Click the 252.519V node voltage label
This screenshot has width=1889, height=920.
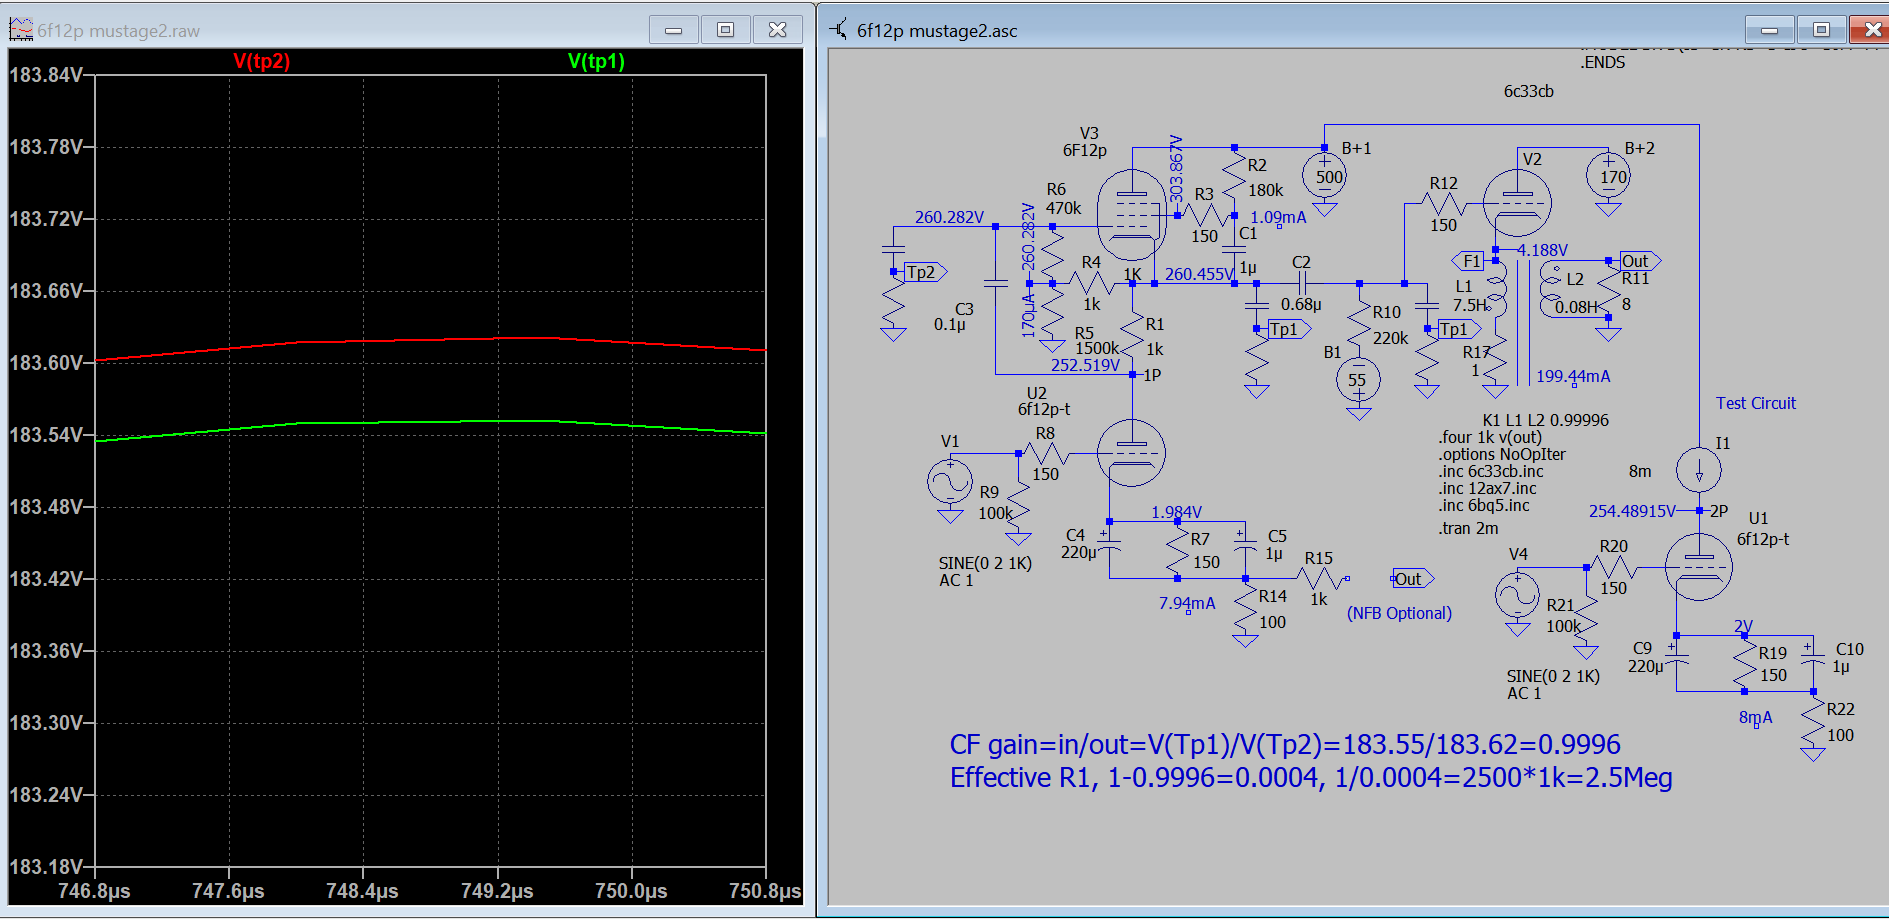click(1085, 366)
